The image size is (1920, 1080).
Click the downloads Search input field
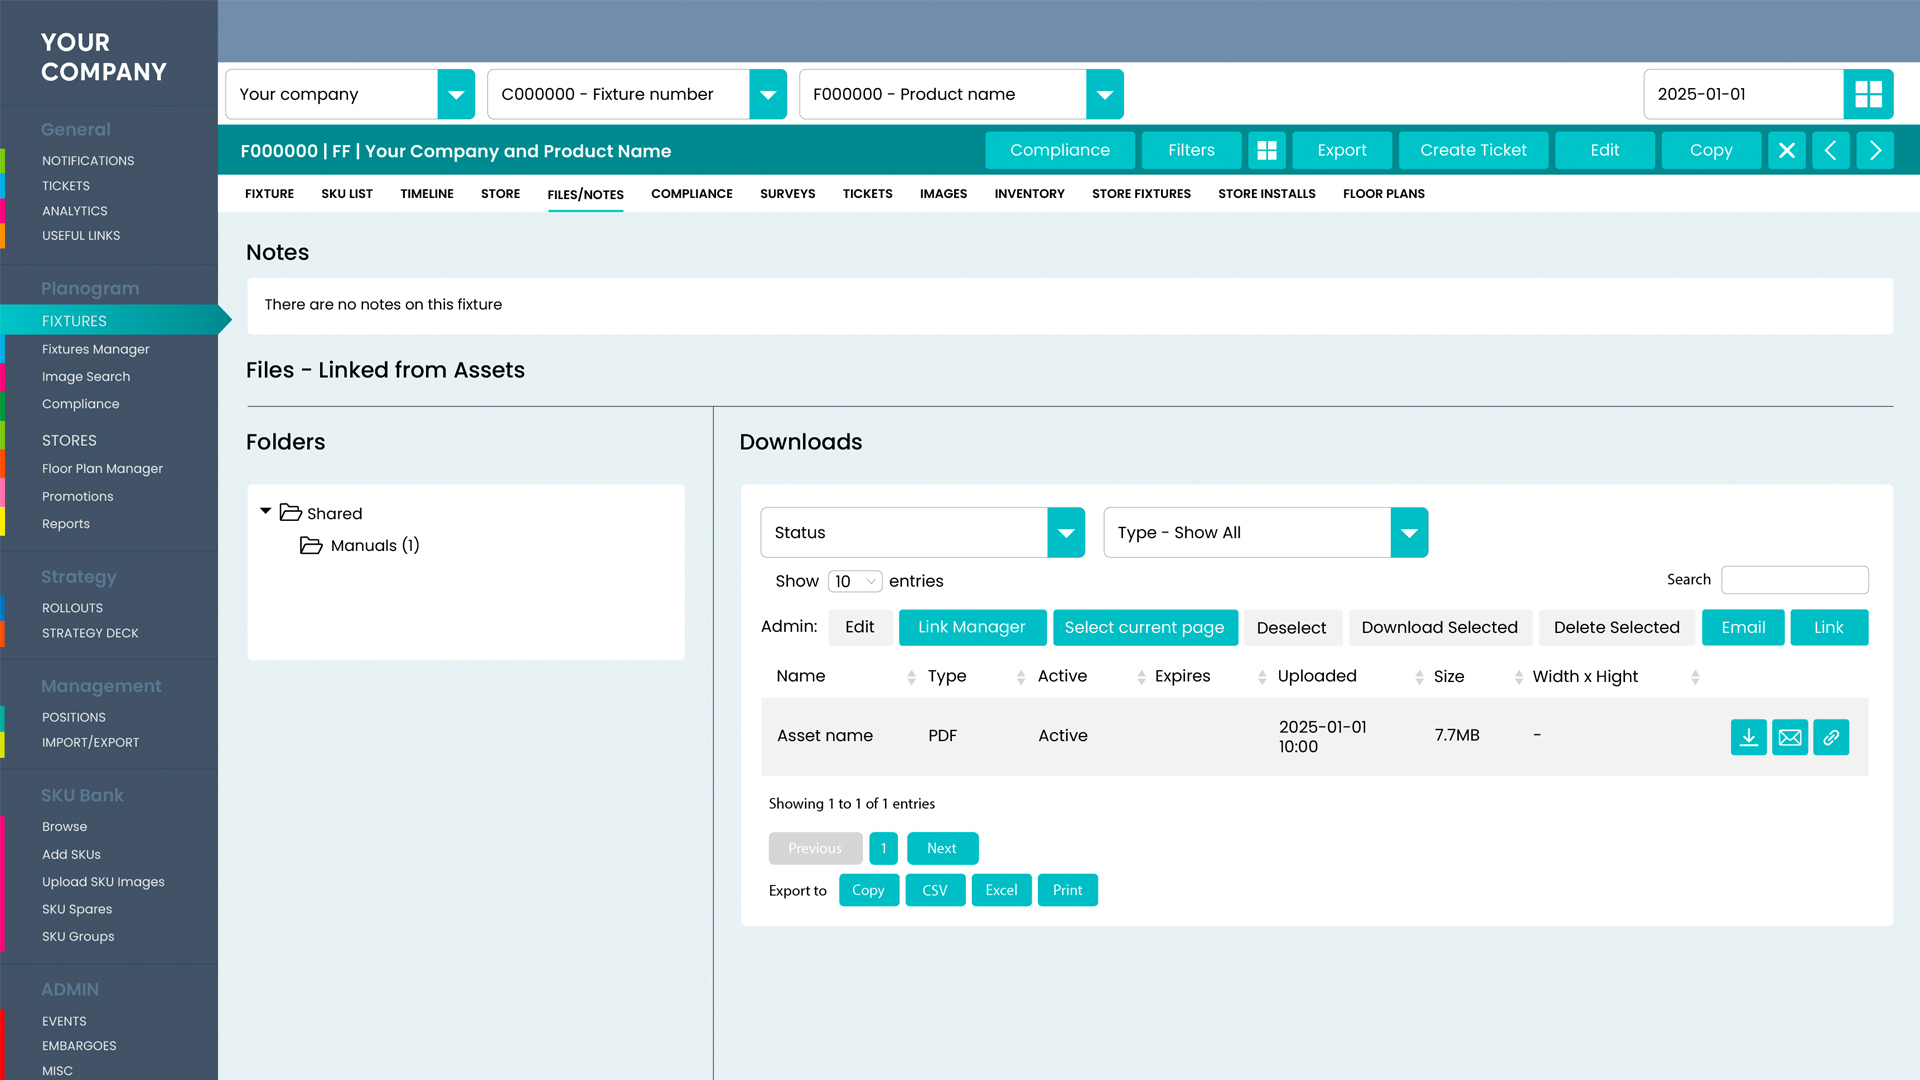click(1795, 580)
